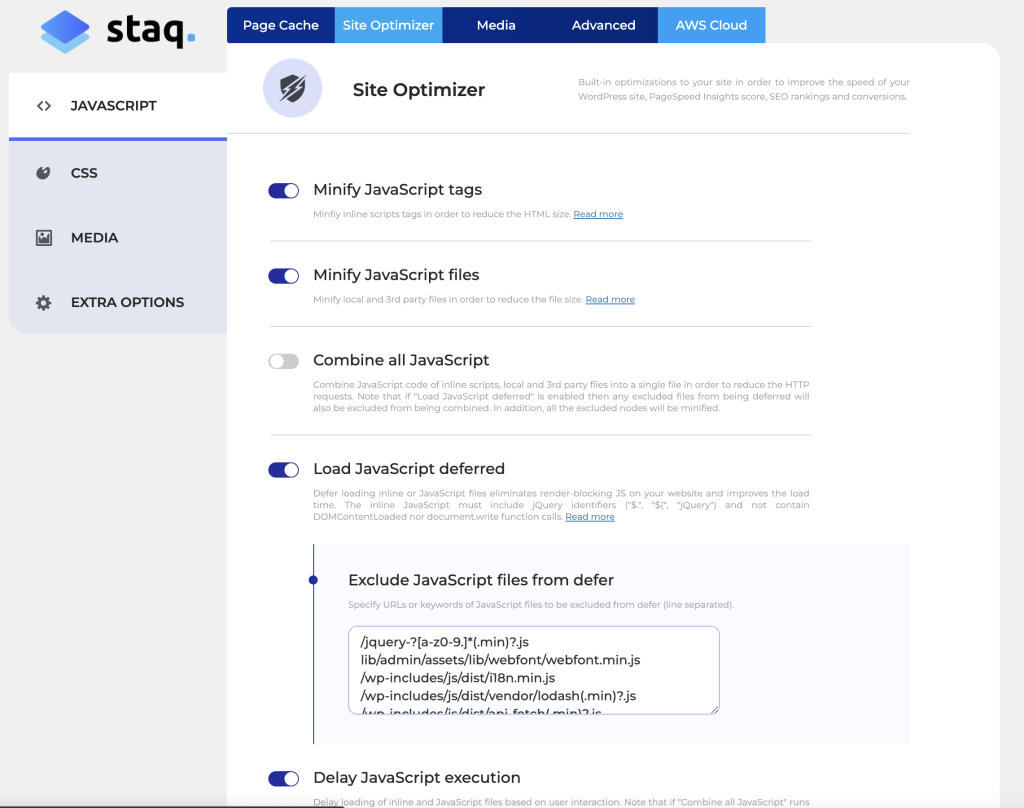Viewport: 1024px width, 808px height.
Task: Turn off Load JavaScript deferred
Action: pos(284,470)
